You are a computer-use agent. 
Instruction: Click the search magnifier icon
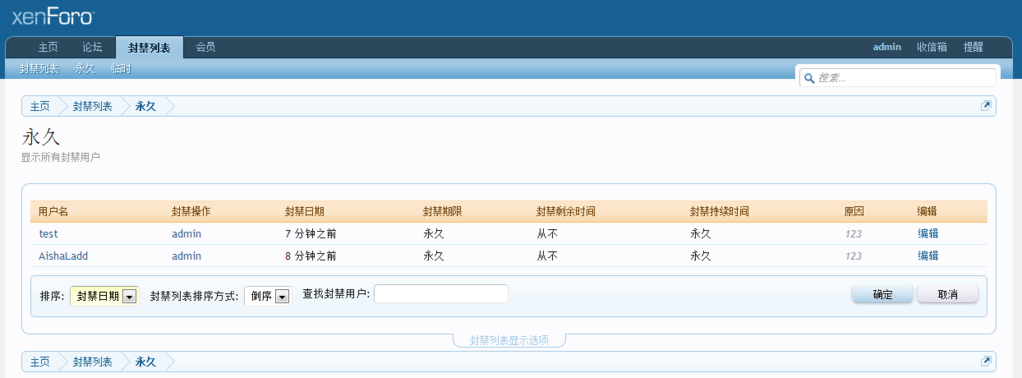[x=810, y=78]
